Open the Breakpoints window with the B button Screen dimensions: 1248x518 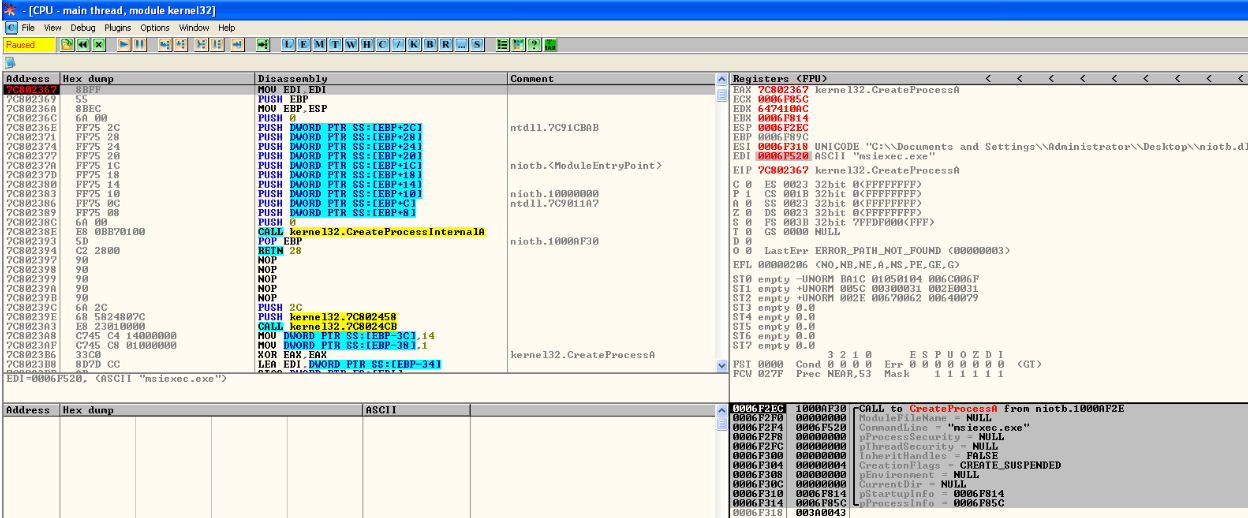tap(429, 45)
